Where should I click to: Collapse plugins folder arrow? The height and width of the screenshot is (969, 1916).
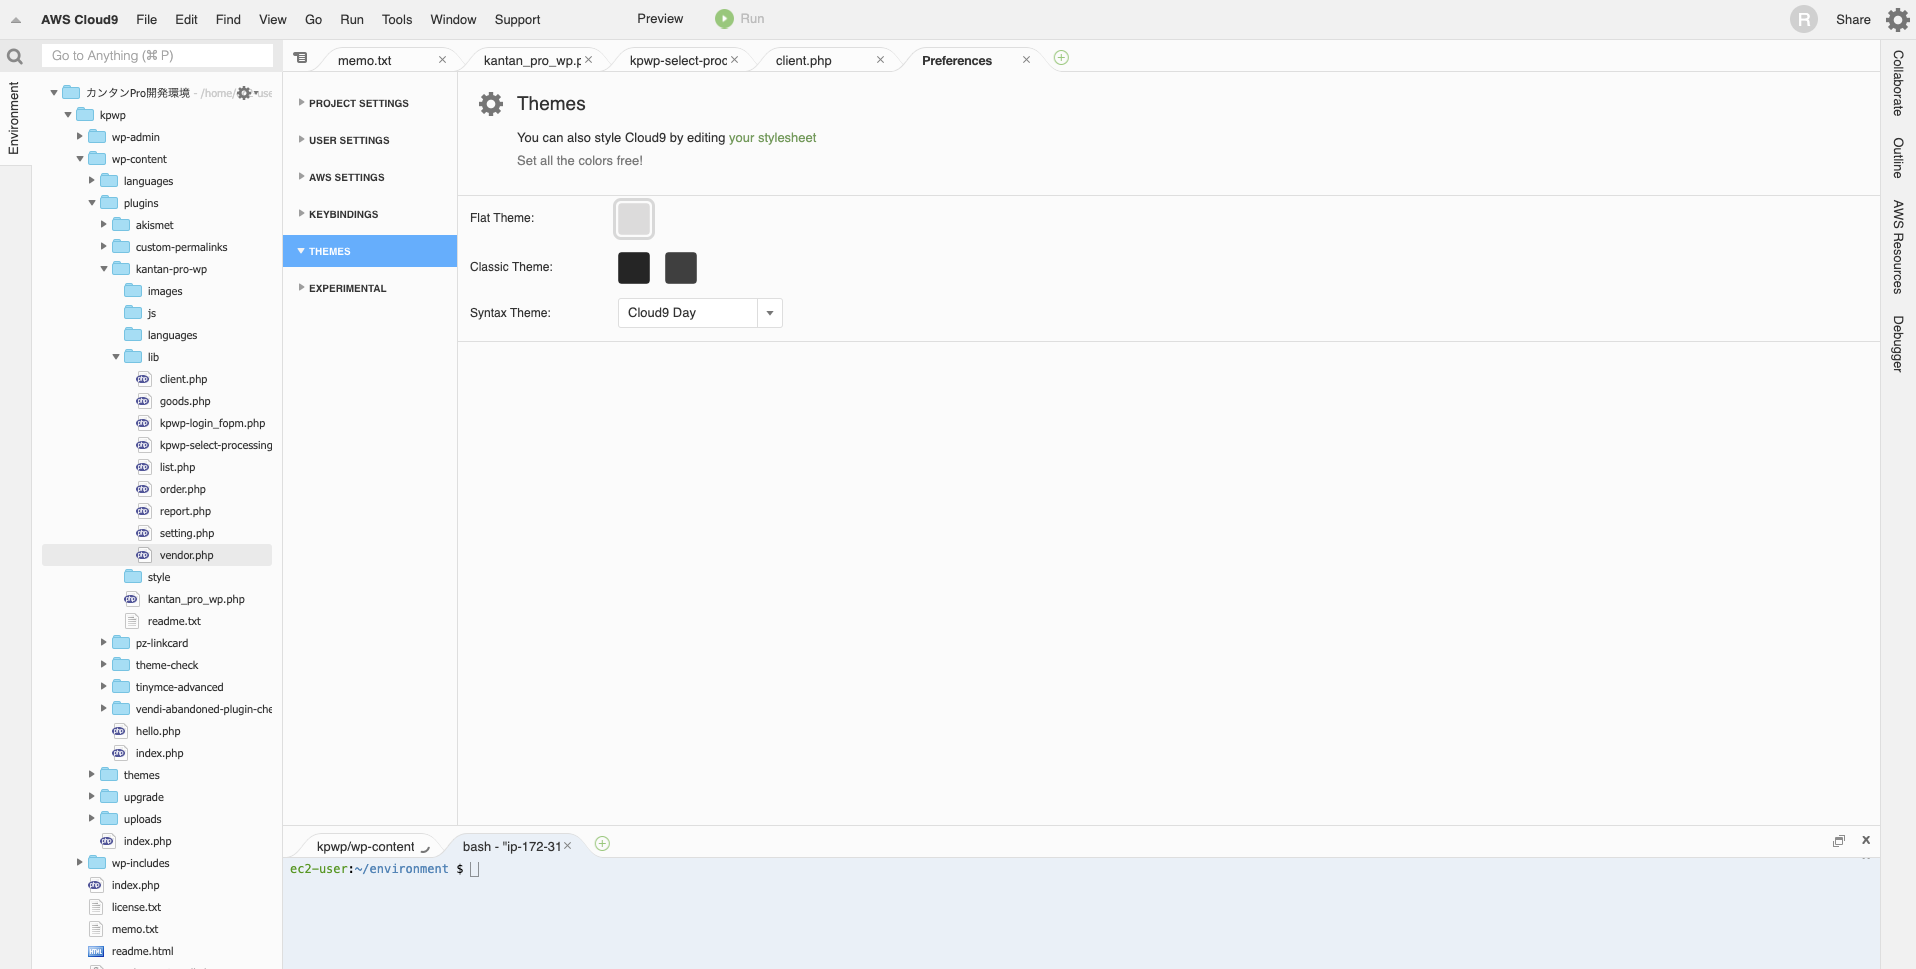(92, 203)
